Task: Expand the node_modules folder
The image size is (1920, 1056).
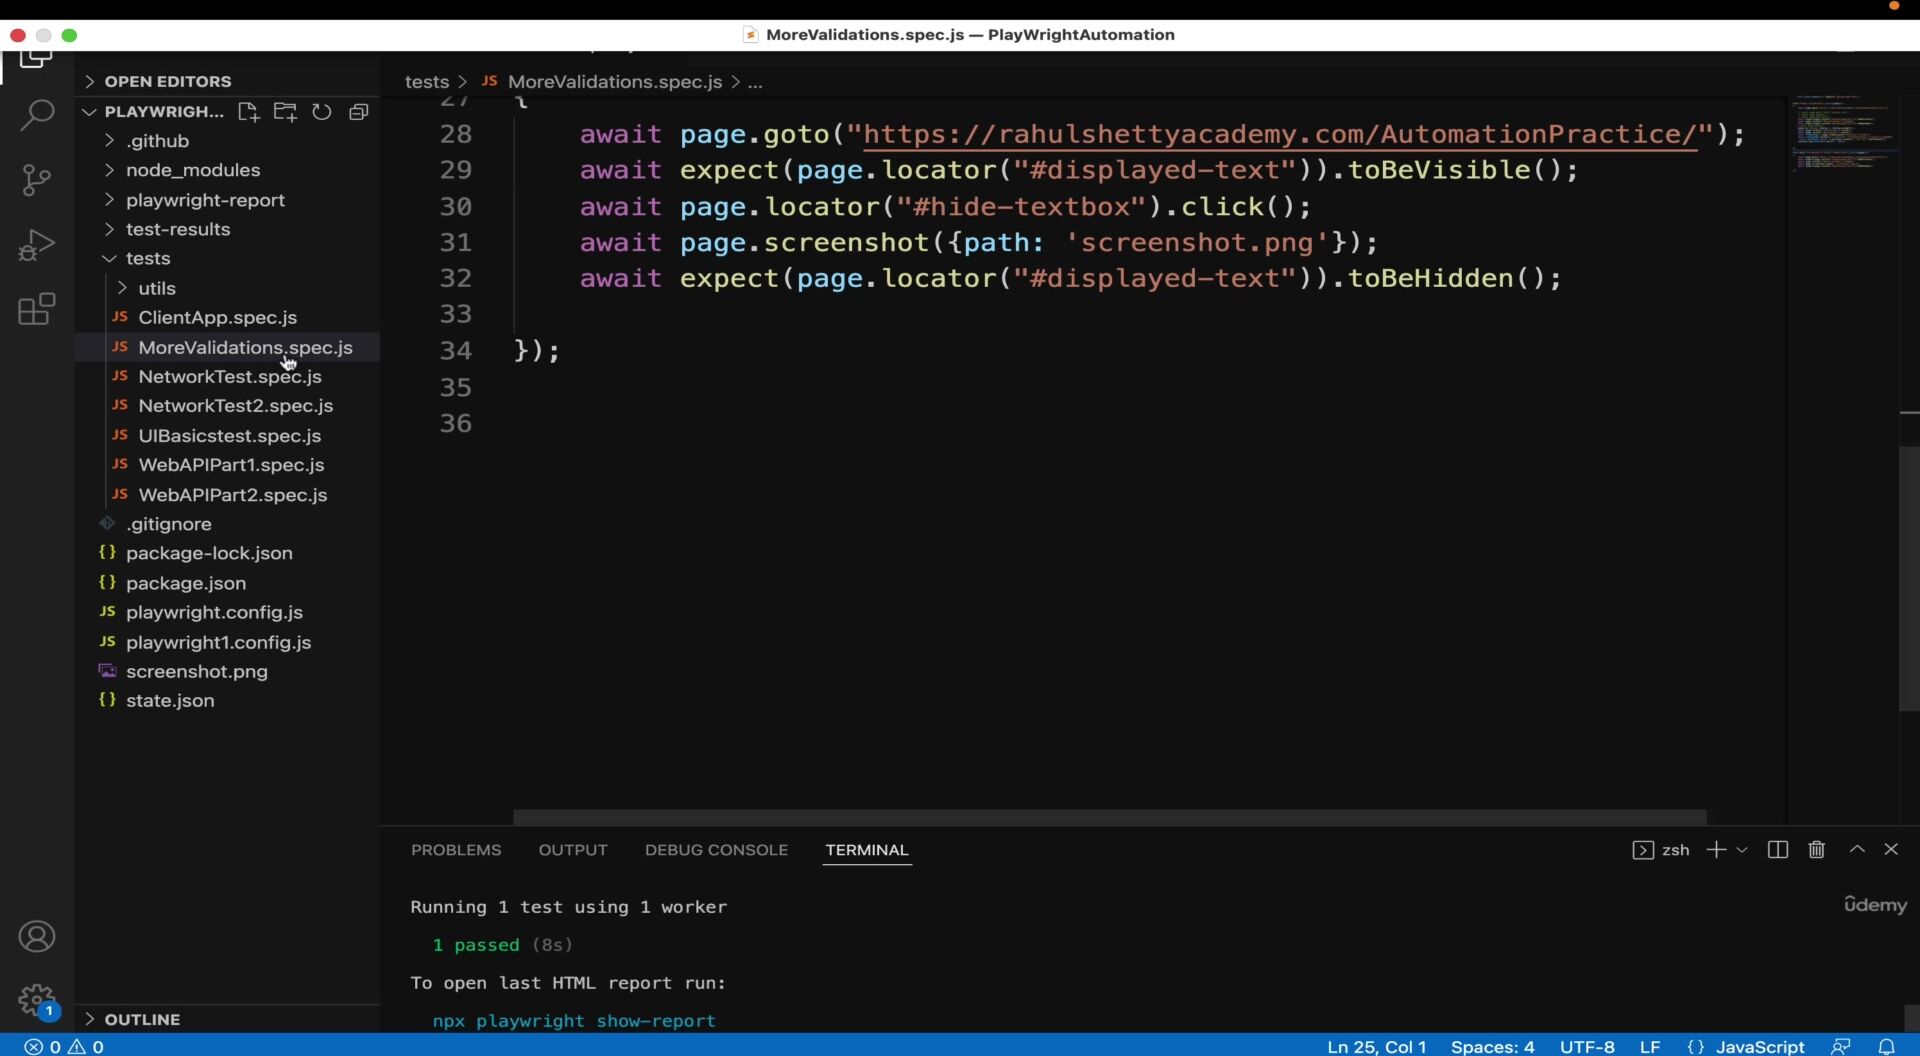Action: tap(192, 170)
